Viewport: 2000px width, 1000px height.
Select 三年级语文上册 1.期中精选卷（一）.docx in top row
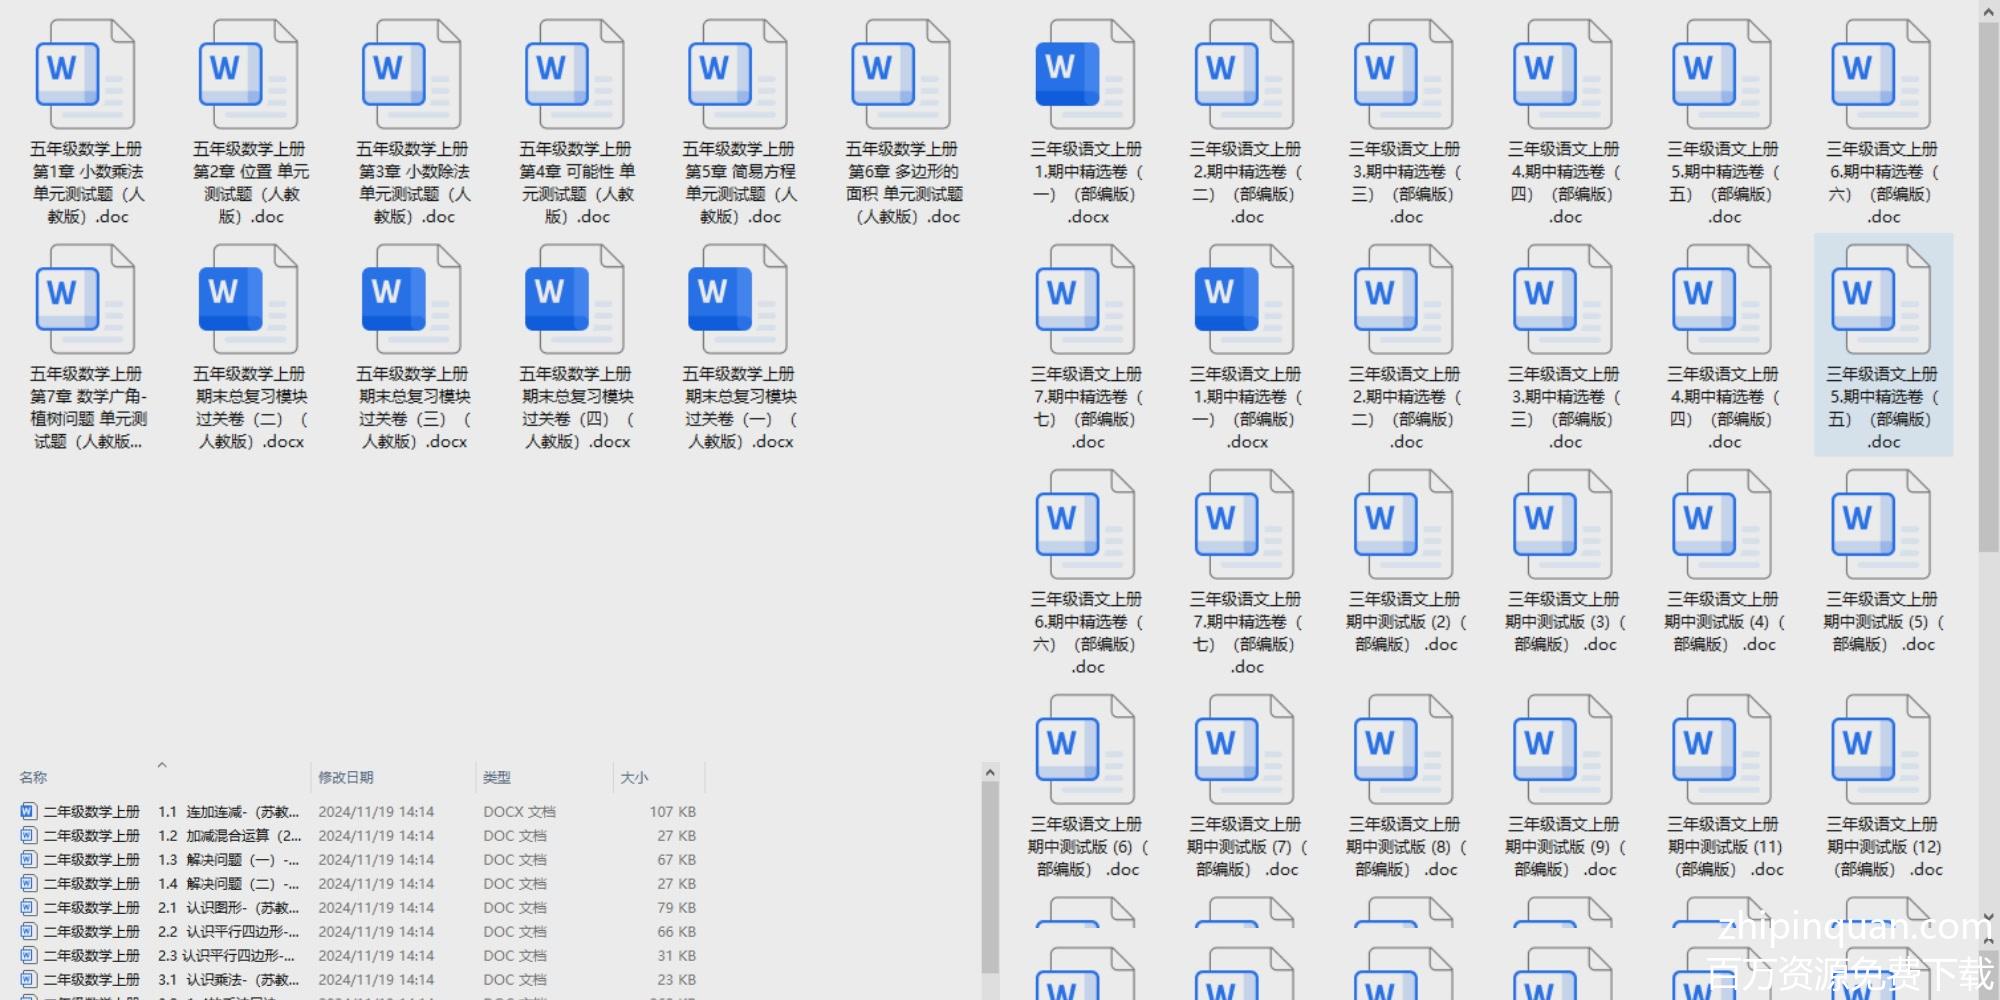(x=1085, y=77)
